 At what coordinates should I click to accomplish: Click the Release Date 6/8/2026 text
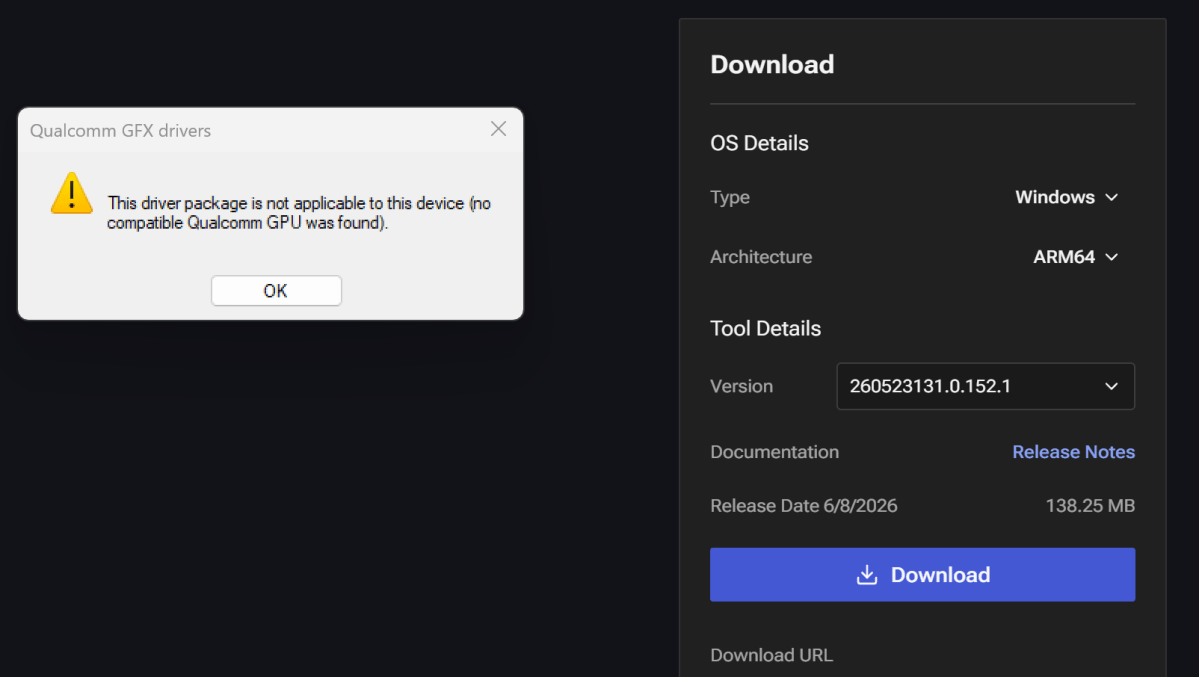point(803,506)
